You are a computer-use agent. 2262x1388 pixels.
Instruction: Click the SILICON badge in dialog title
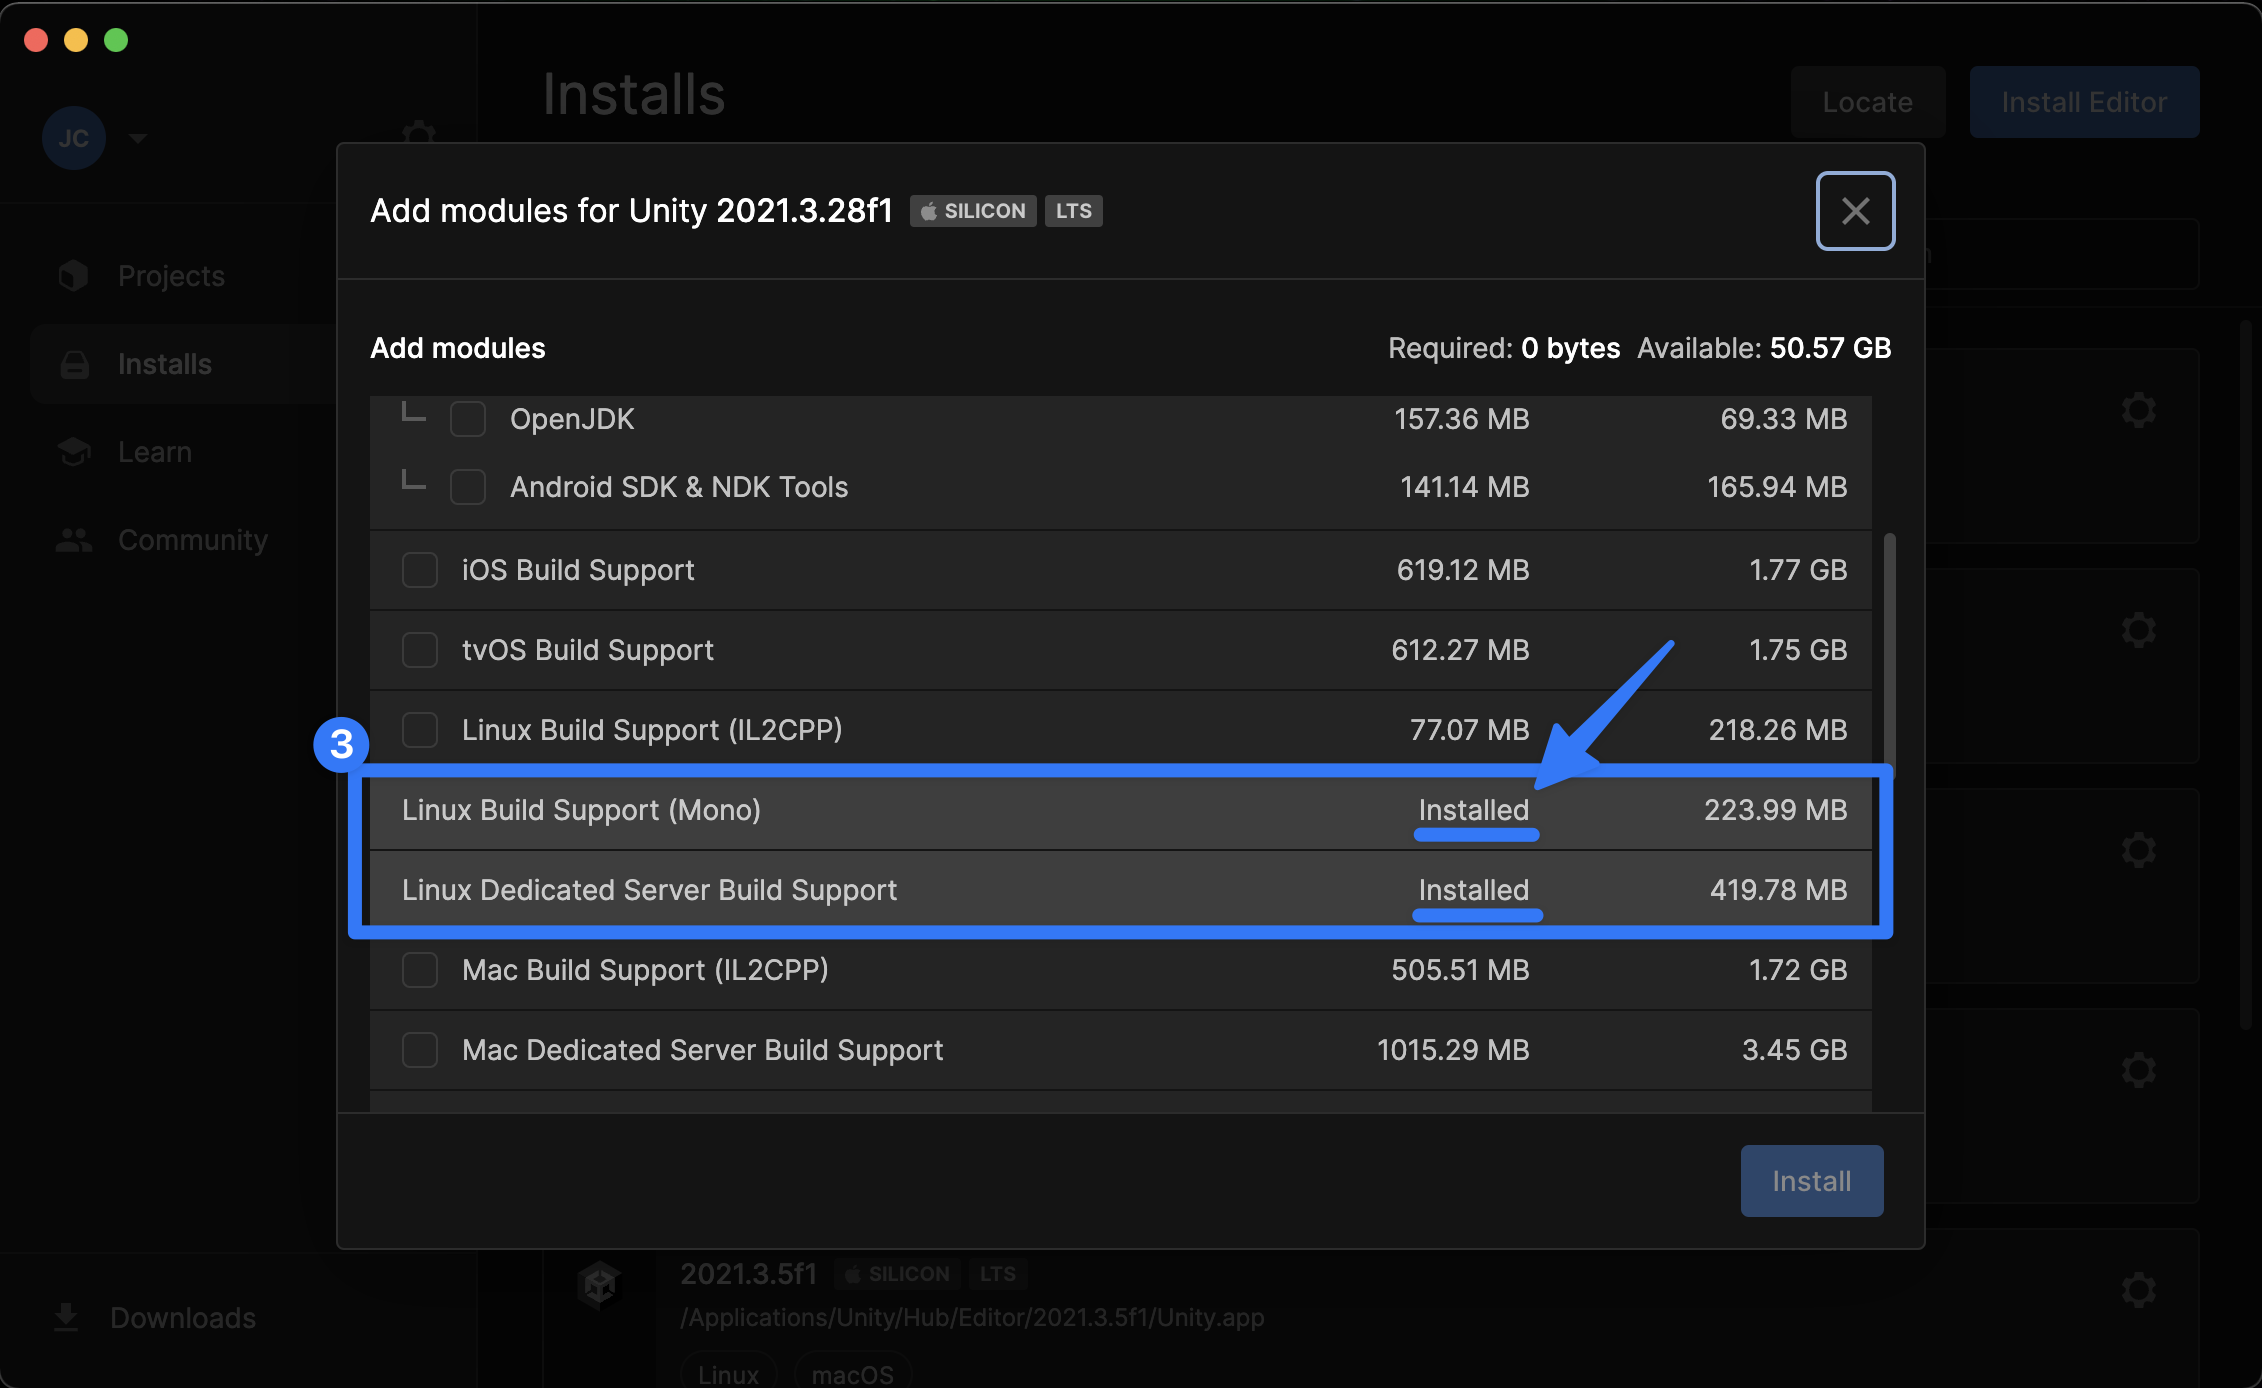(x=973, y=211)
